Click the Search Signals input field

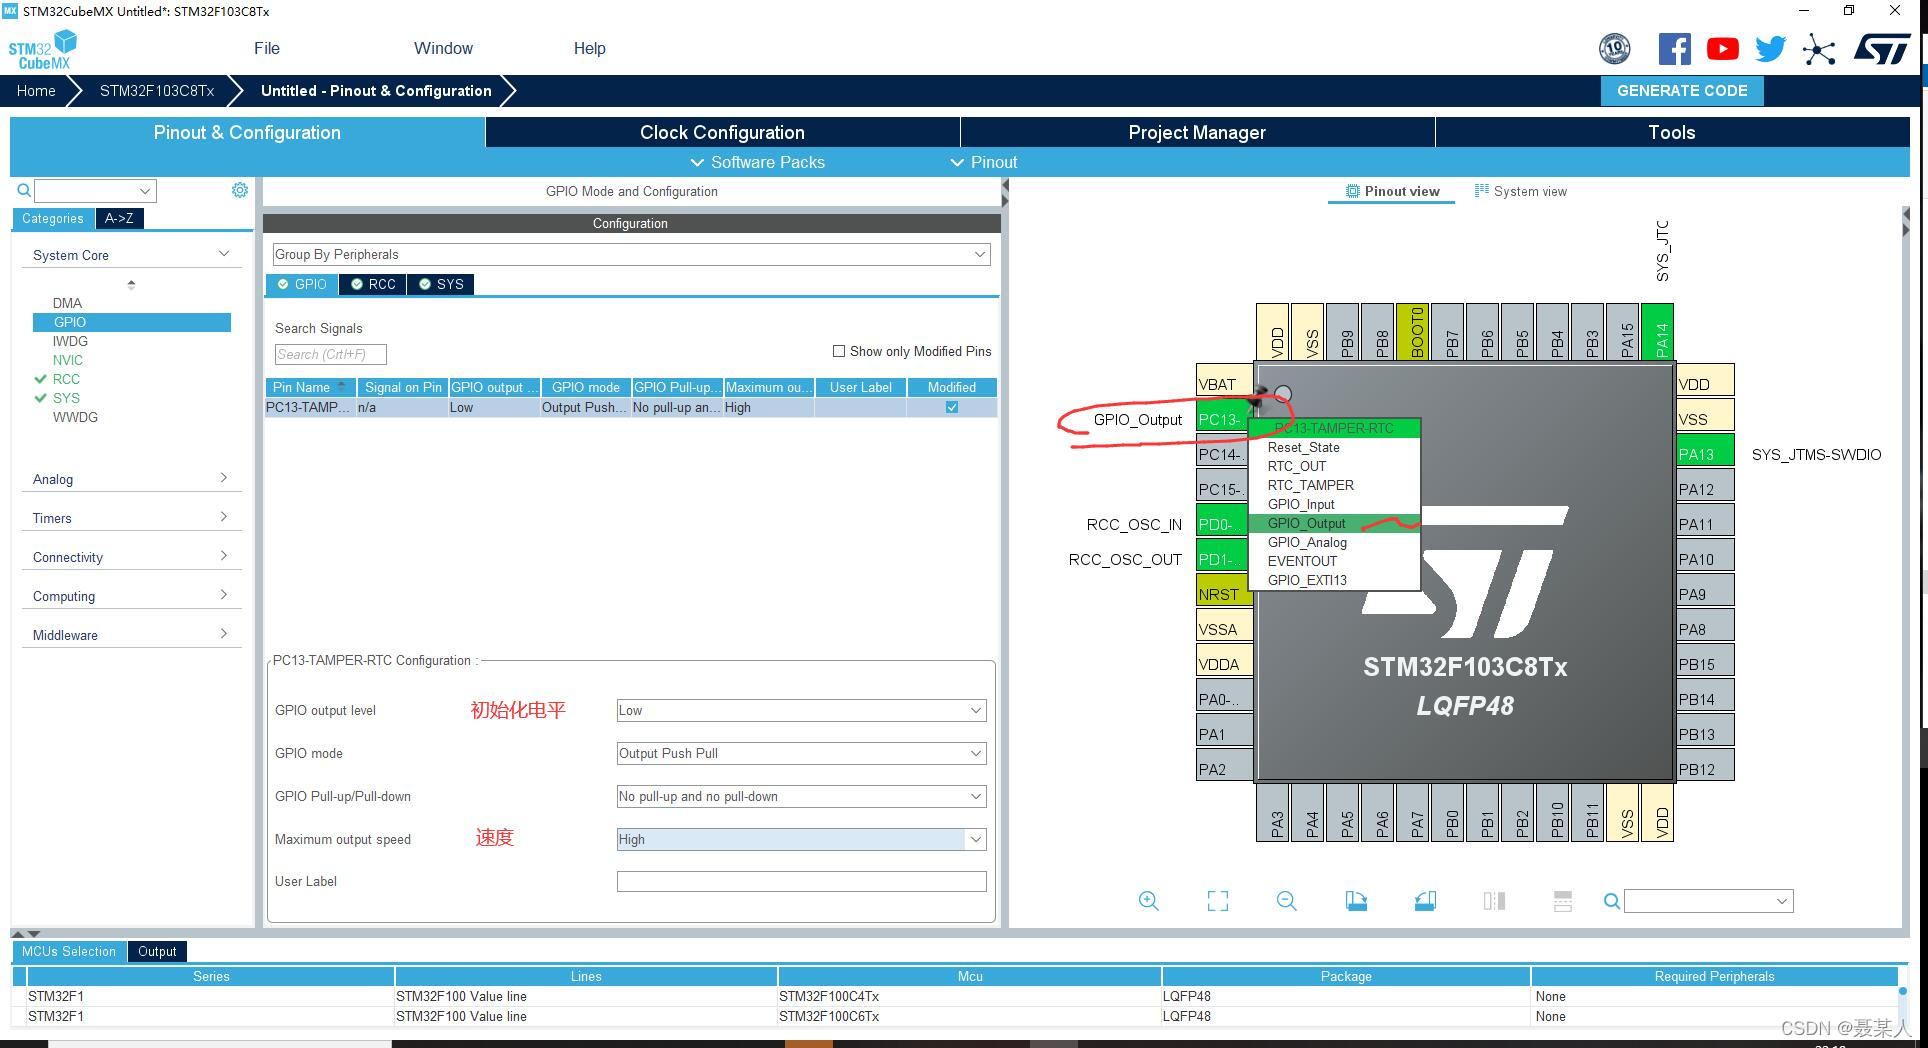click(x=330, y=354)
